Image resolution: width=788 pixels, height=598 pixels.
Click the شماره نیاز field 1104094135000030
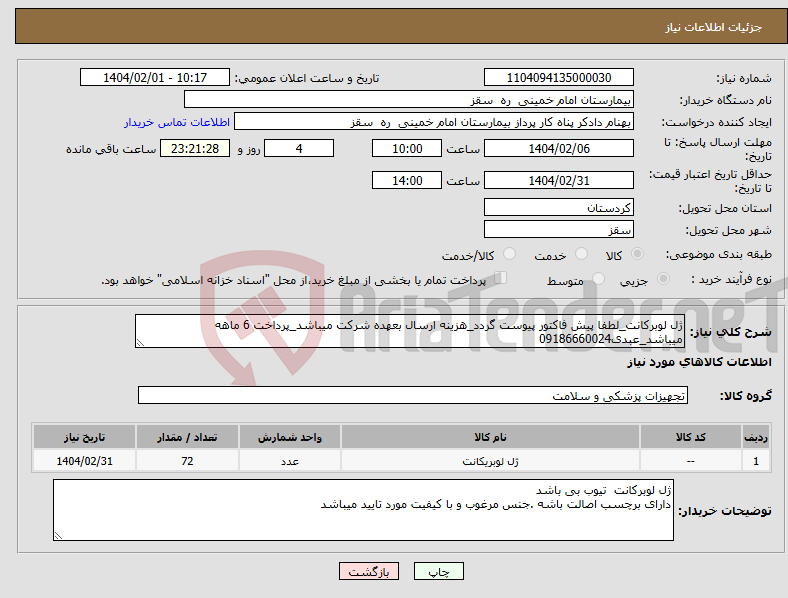coord(558,77)
